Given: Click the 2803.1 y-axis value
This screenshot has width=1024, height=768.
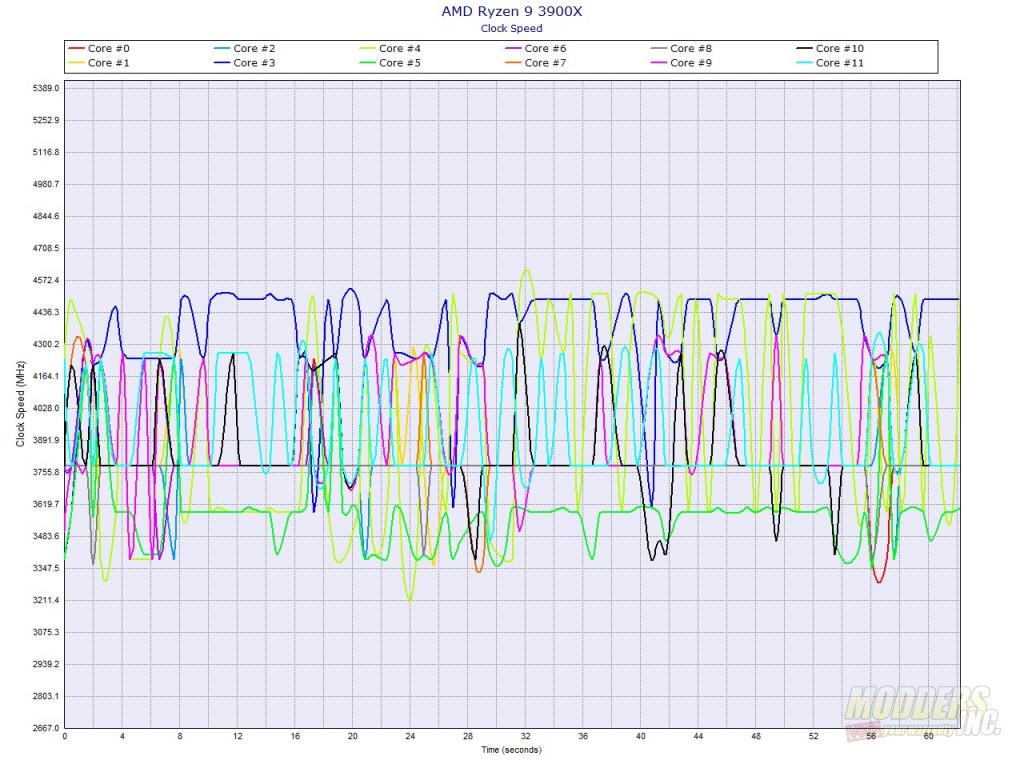Looking at the screenshot, I should [46, 696].
